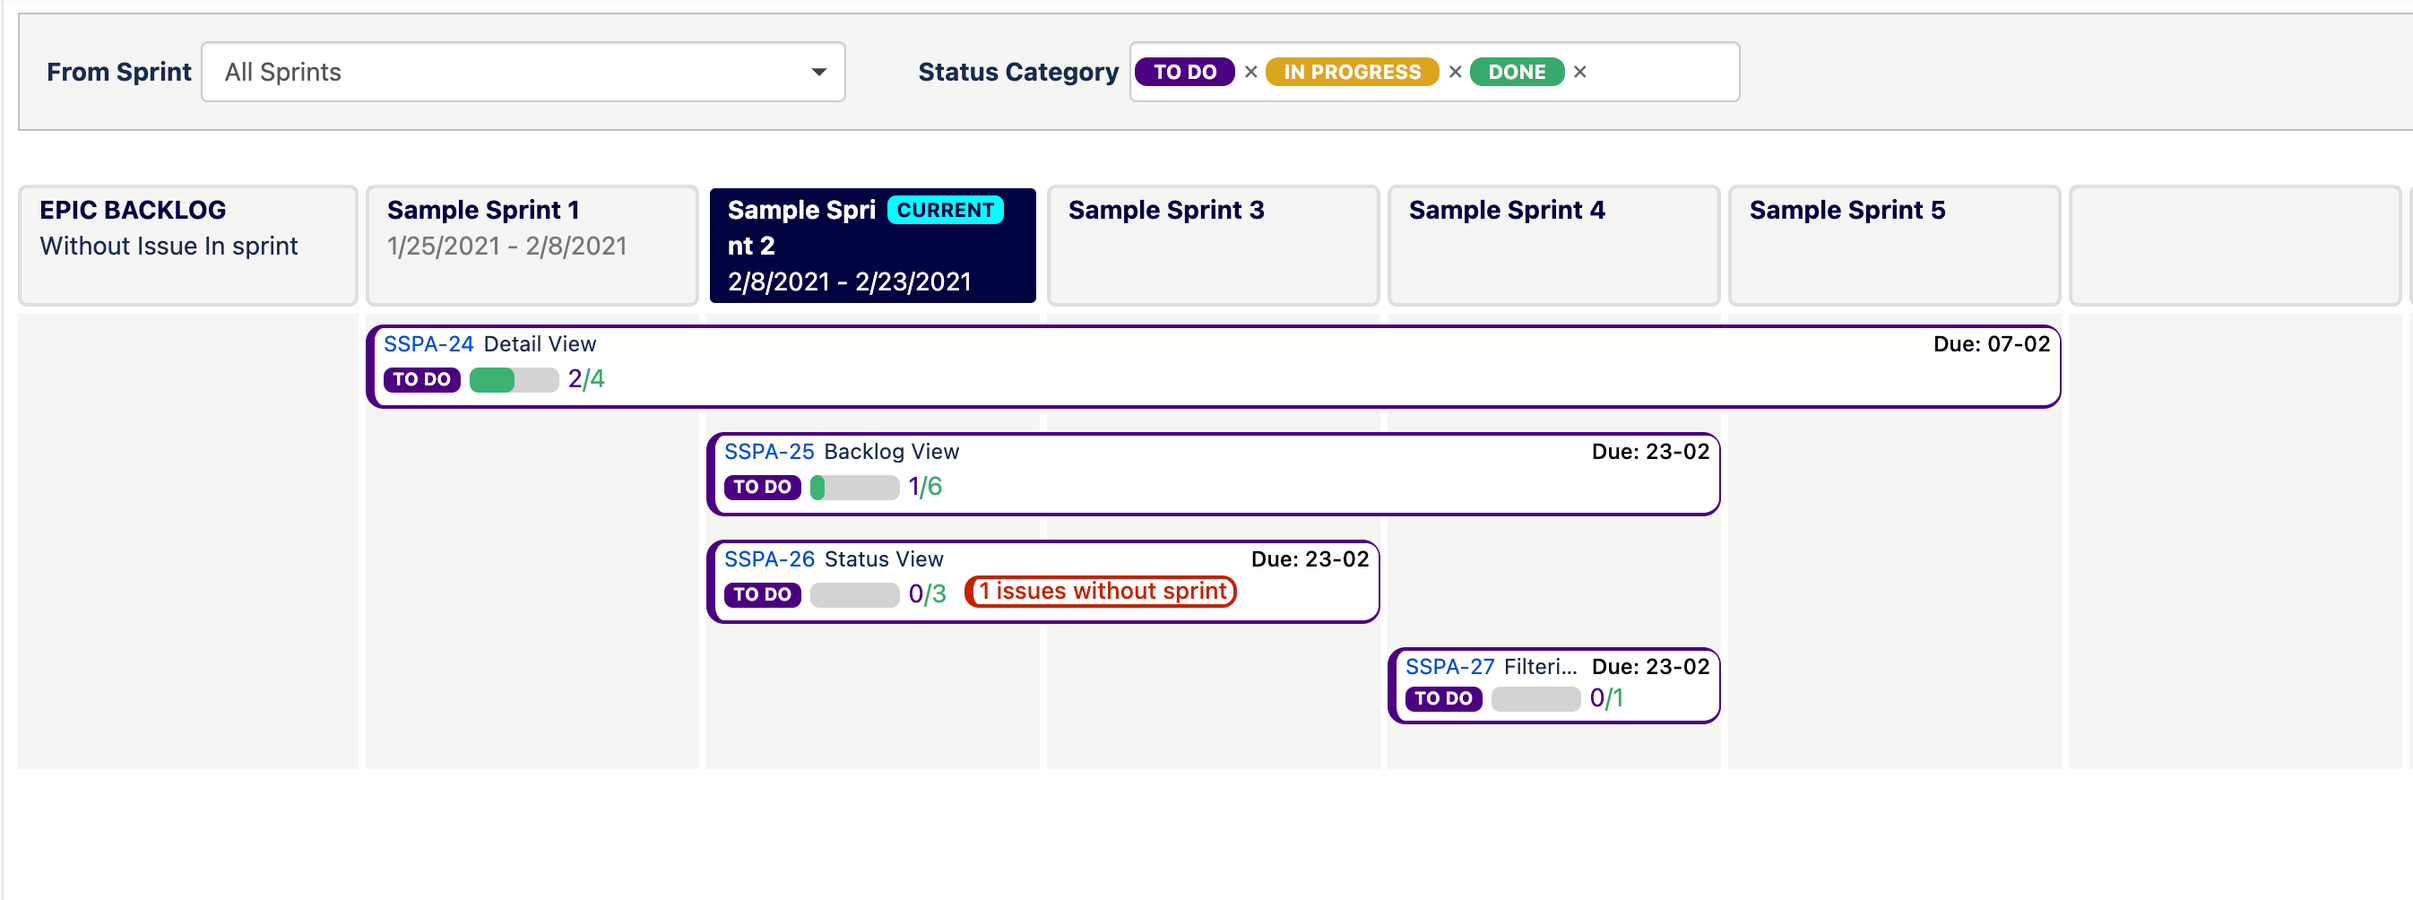Click the SSPA-25 progress bar
Screen dimensions: 2413x900
coord(855,488)
